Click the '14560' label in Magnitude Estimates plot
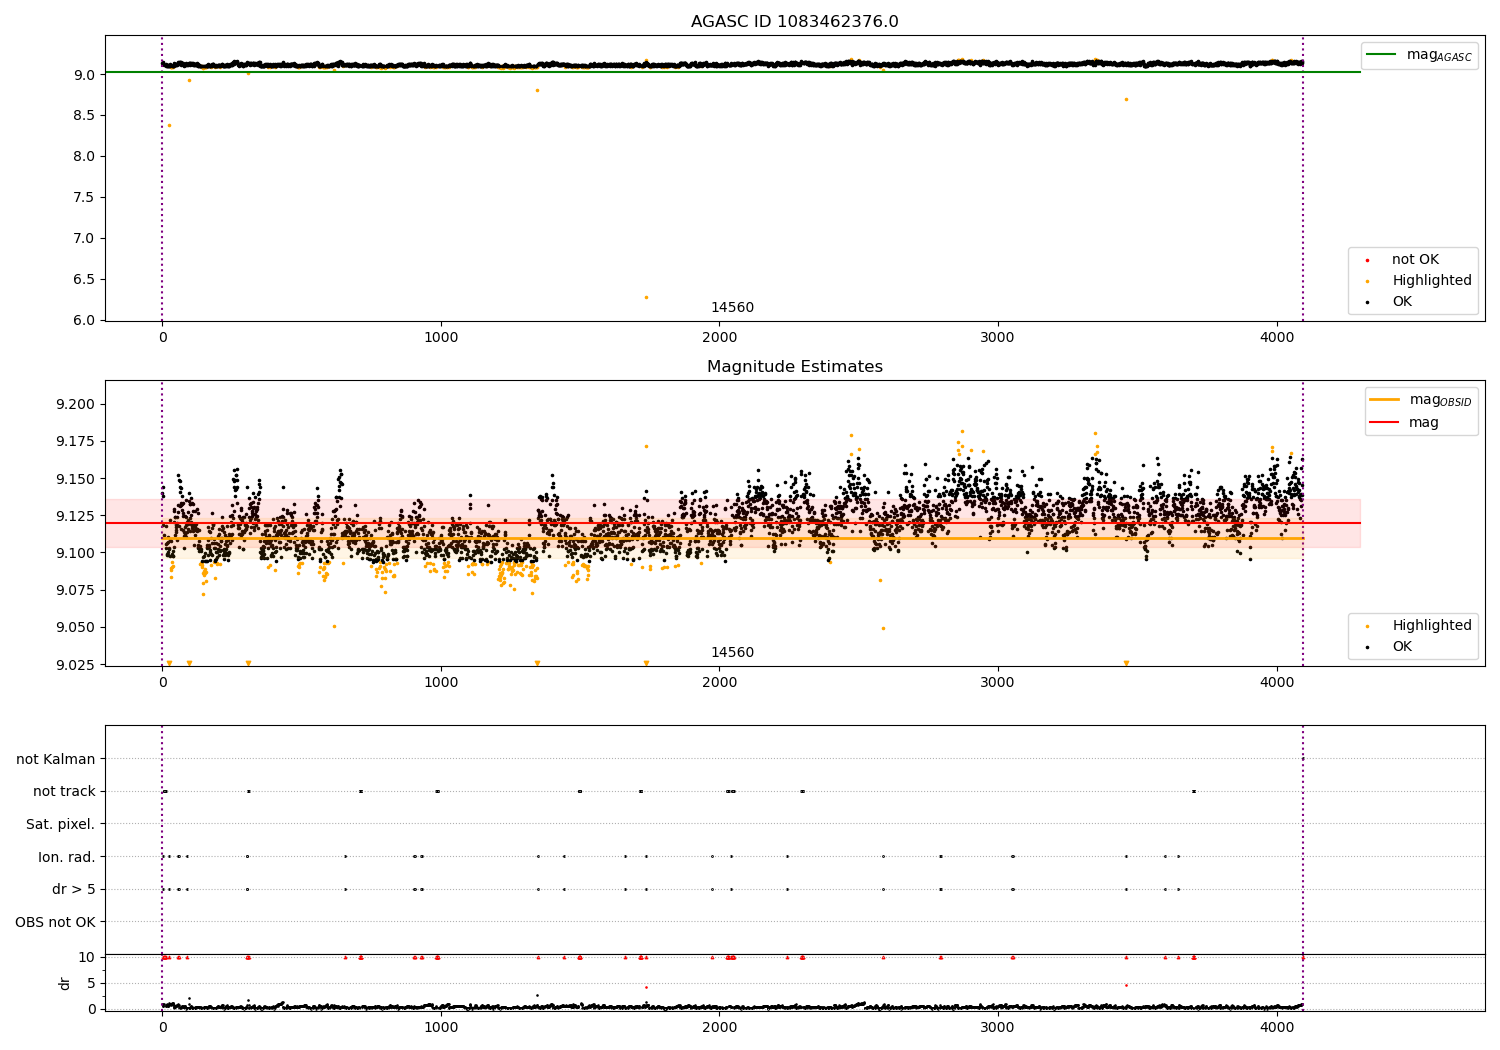This screenshot has width=1500, height=1050. (x=732, y=653)
